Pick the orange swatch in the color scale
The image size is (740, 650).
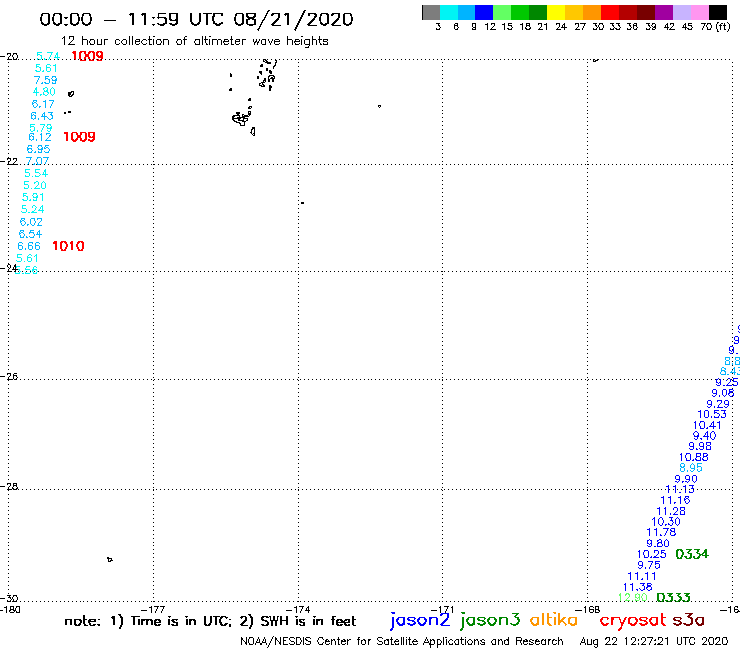tap(592, 12)
